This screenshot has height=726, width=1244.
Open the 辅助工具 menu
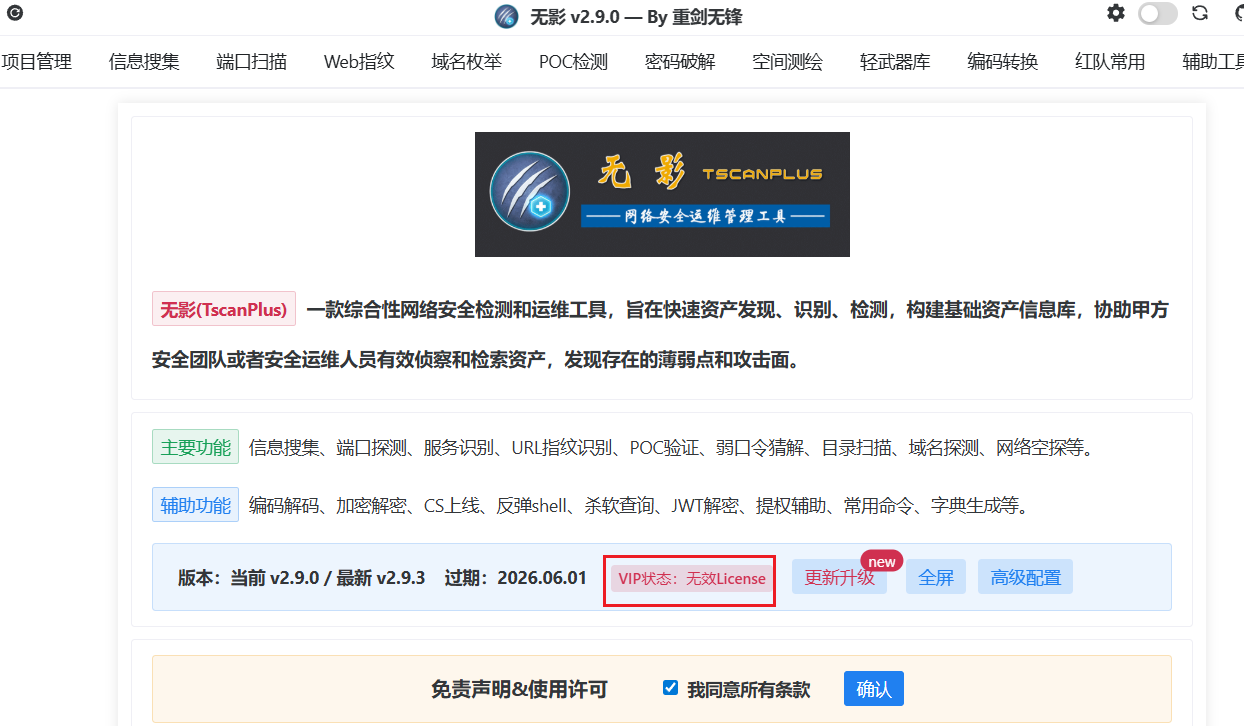pyautogui.click(x=1213, y=62)
